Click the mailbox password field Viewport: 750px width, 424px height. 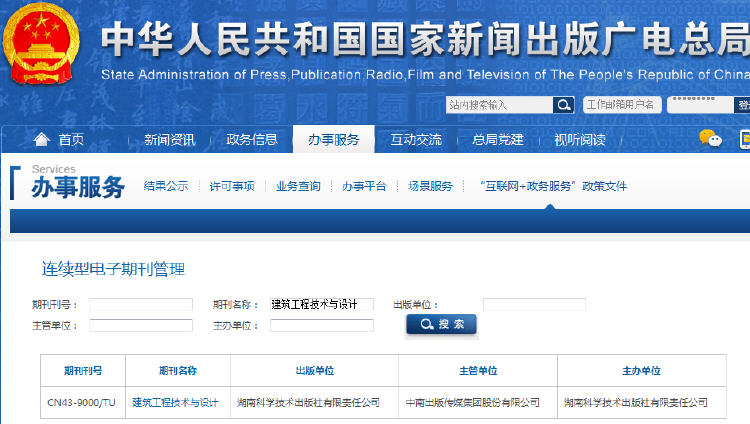coord(700,105)
